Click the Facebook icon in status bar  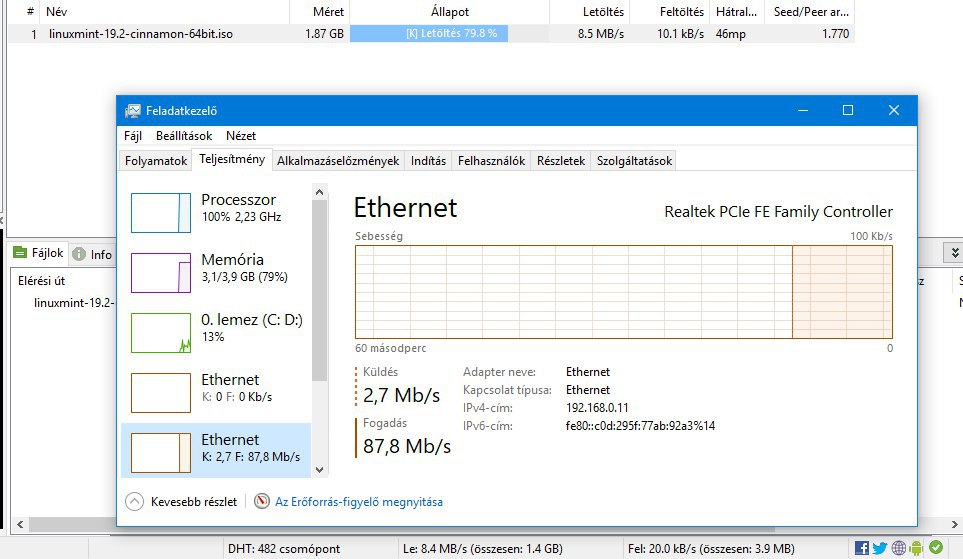click(x=862, y=548)
